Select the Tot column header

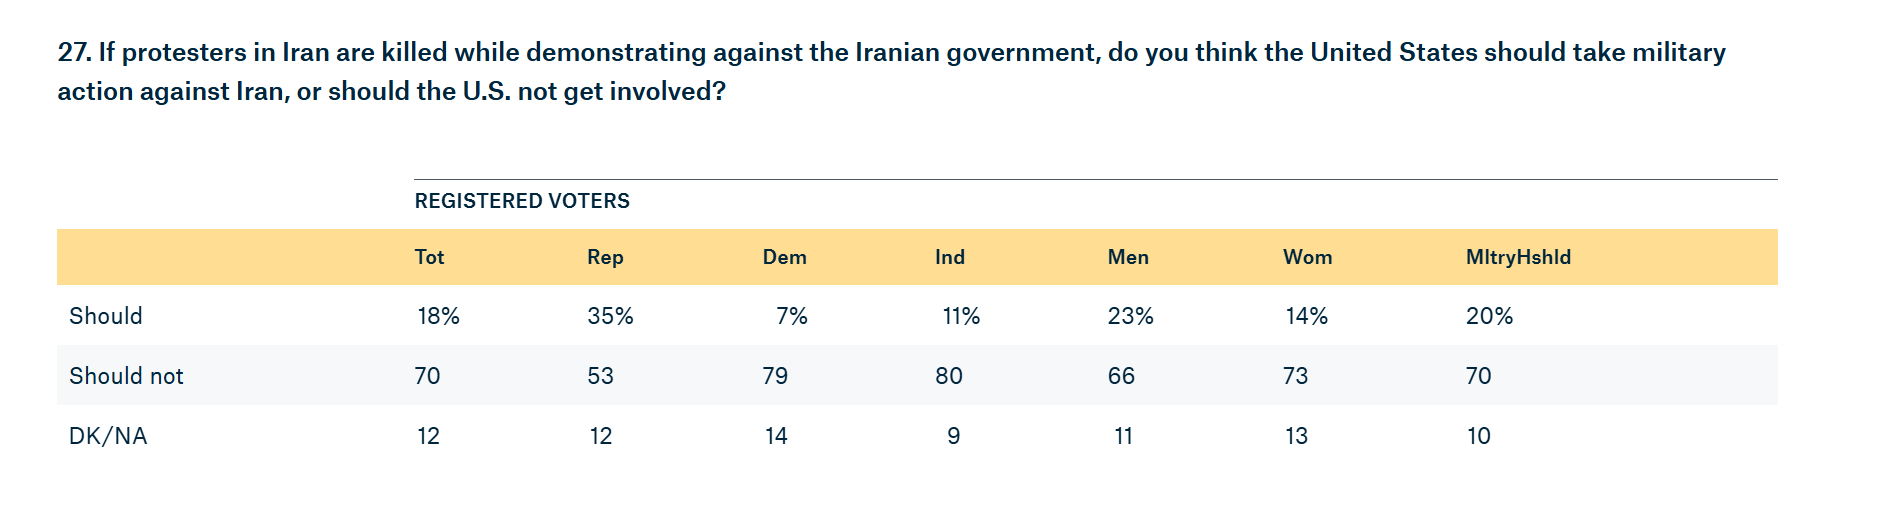point(429,257)
